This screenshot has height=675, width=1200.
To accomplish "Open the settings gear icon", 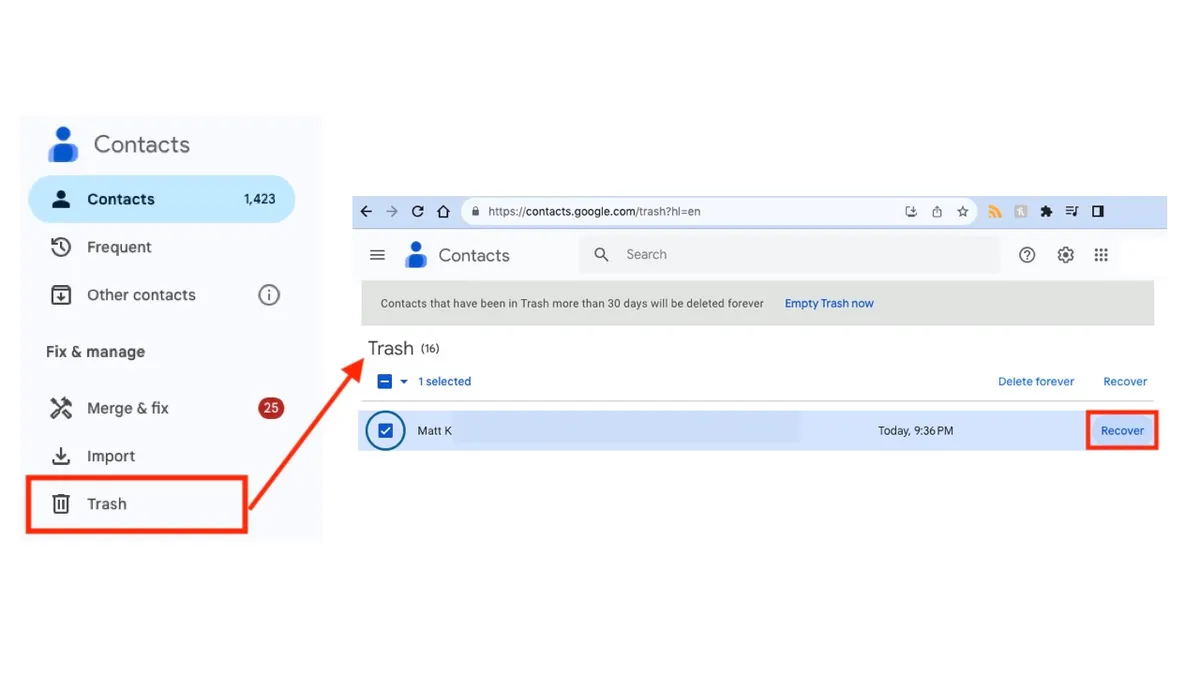I will [x=1066, y=255].
